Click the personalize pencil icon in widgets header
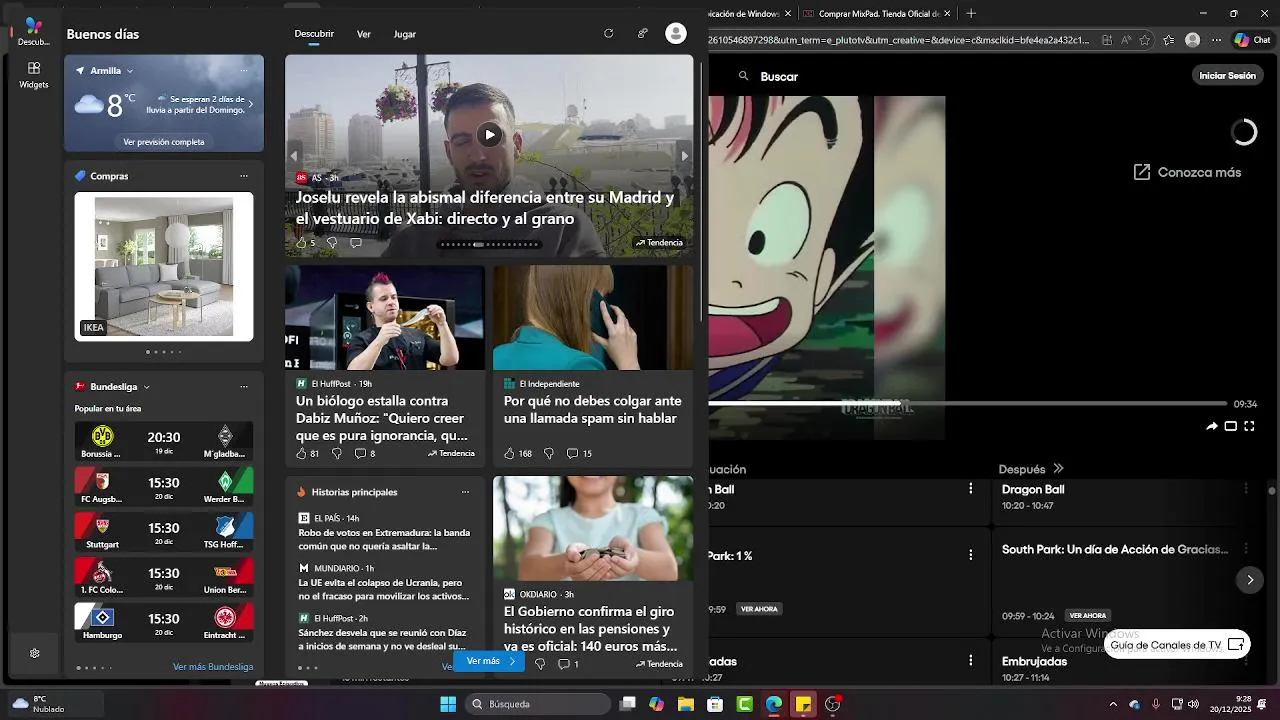 643,33
